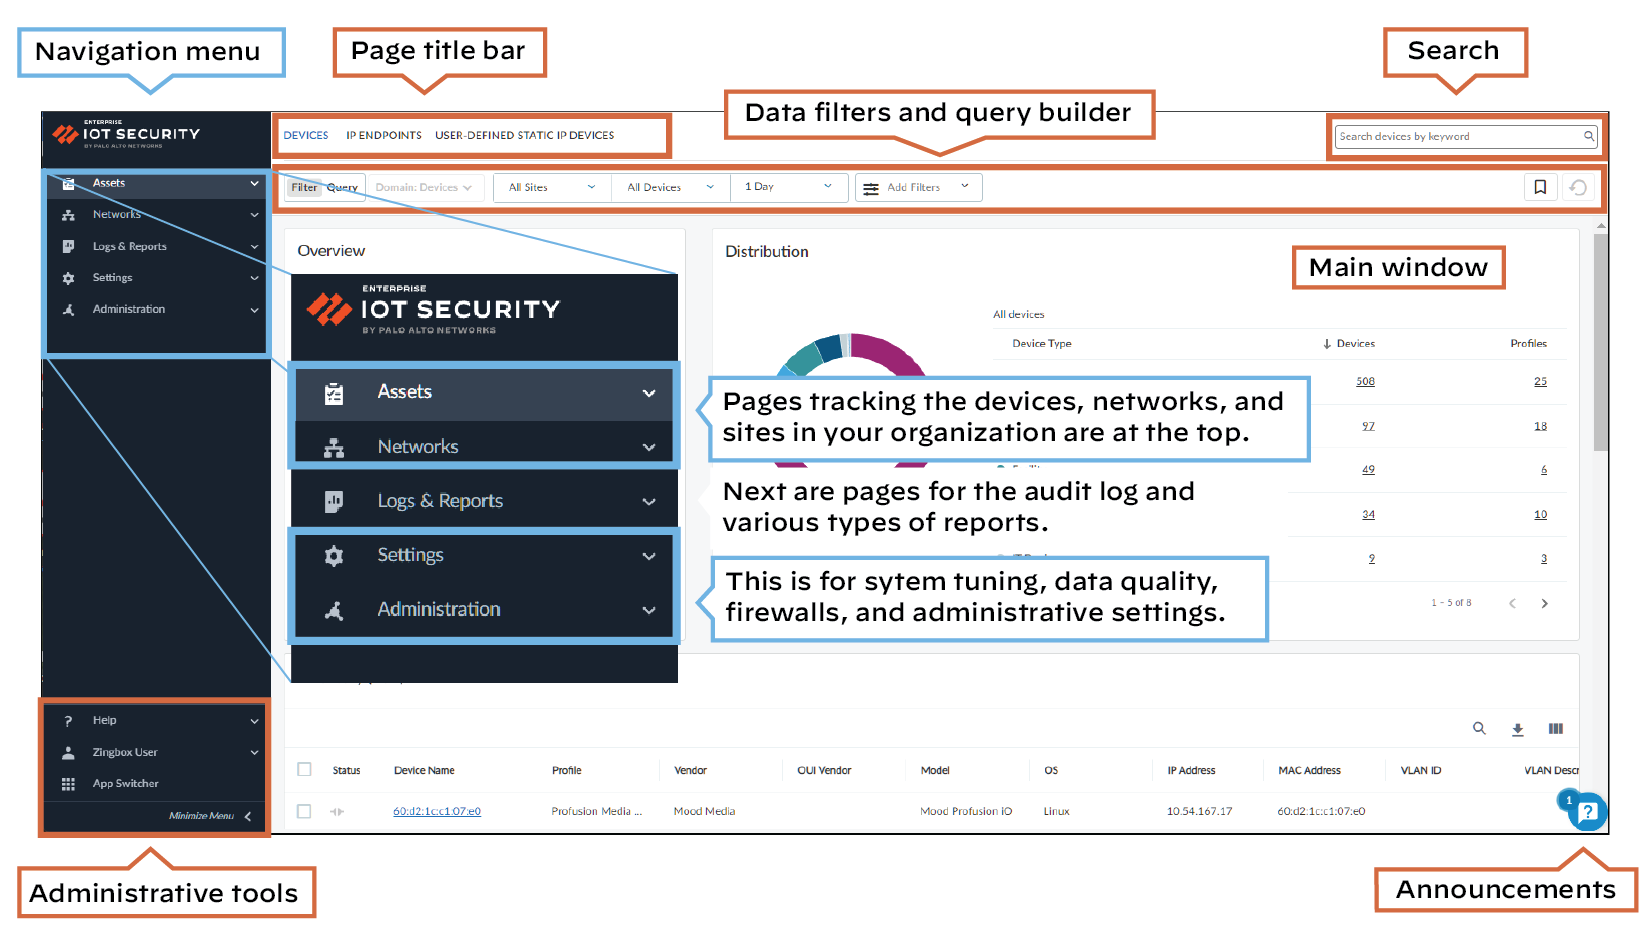Click the Vendor column header in the device table

pos(690,771)
